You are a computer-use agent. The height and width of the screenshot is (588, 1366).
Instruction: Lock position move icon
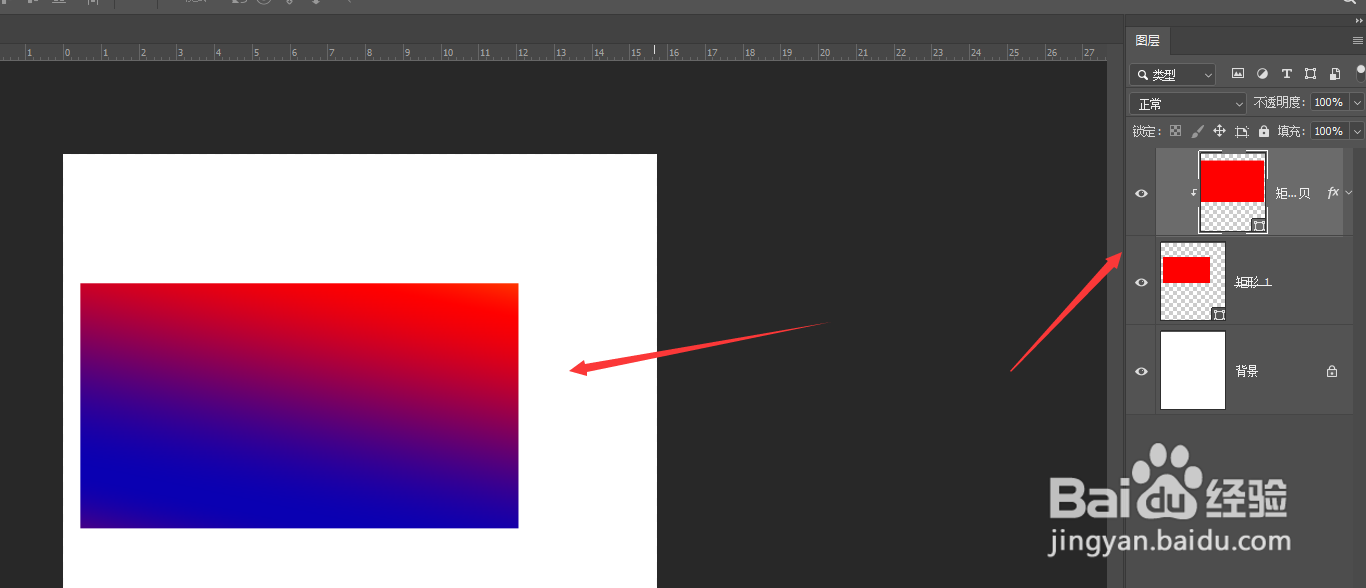pos(1219,131)
